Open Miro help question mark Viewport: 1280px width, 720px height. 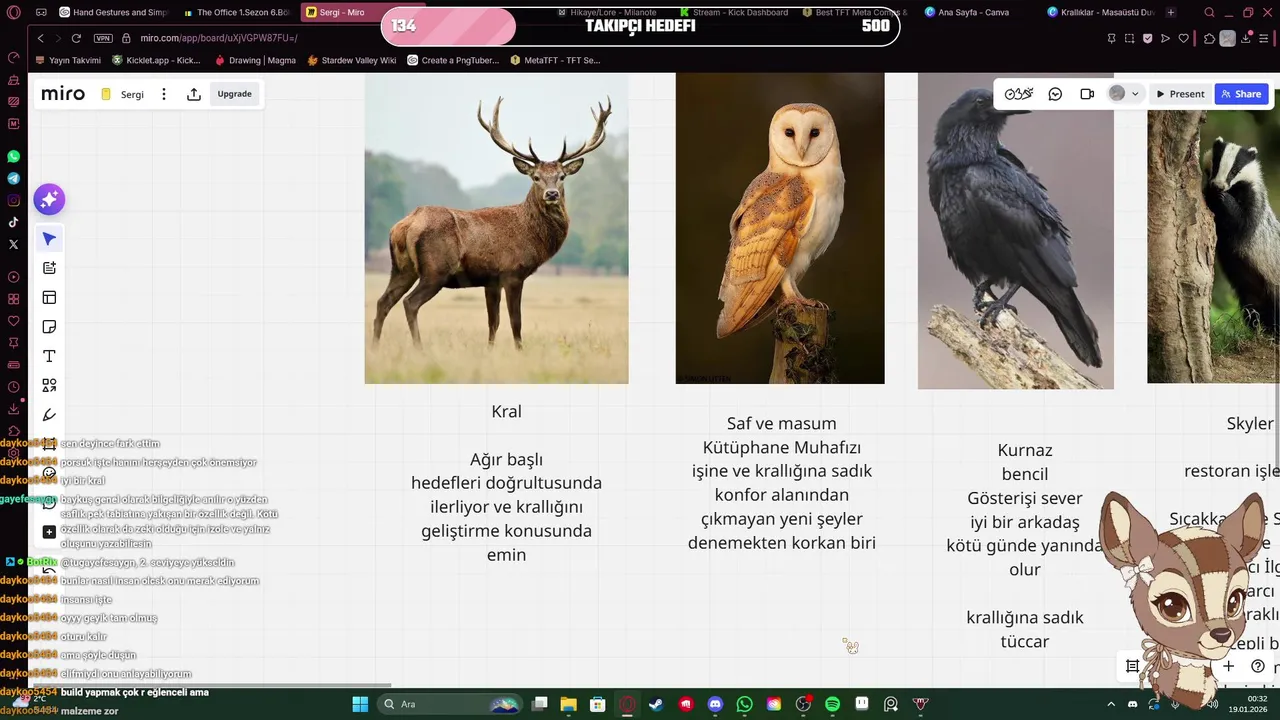click(1258, 666)
